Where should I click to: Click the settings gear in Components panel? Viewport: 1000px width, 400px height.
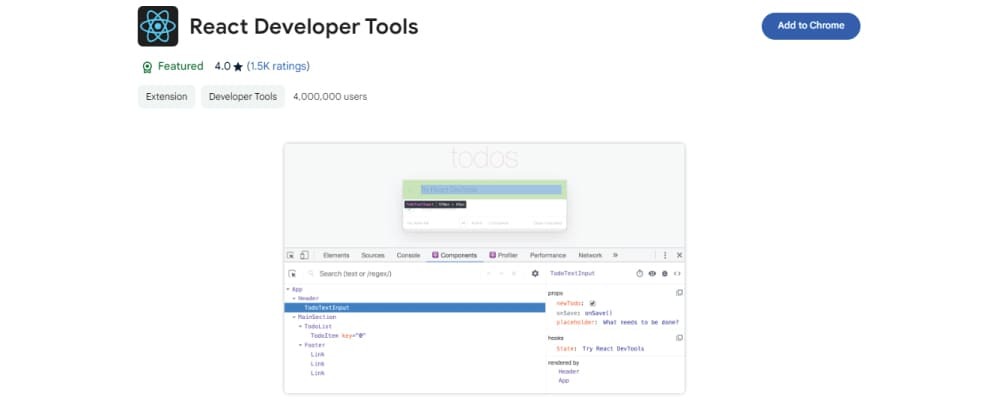pos(535,273)
